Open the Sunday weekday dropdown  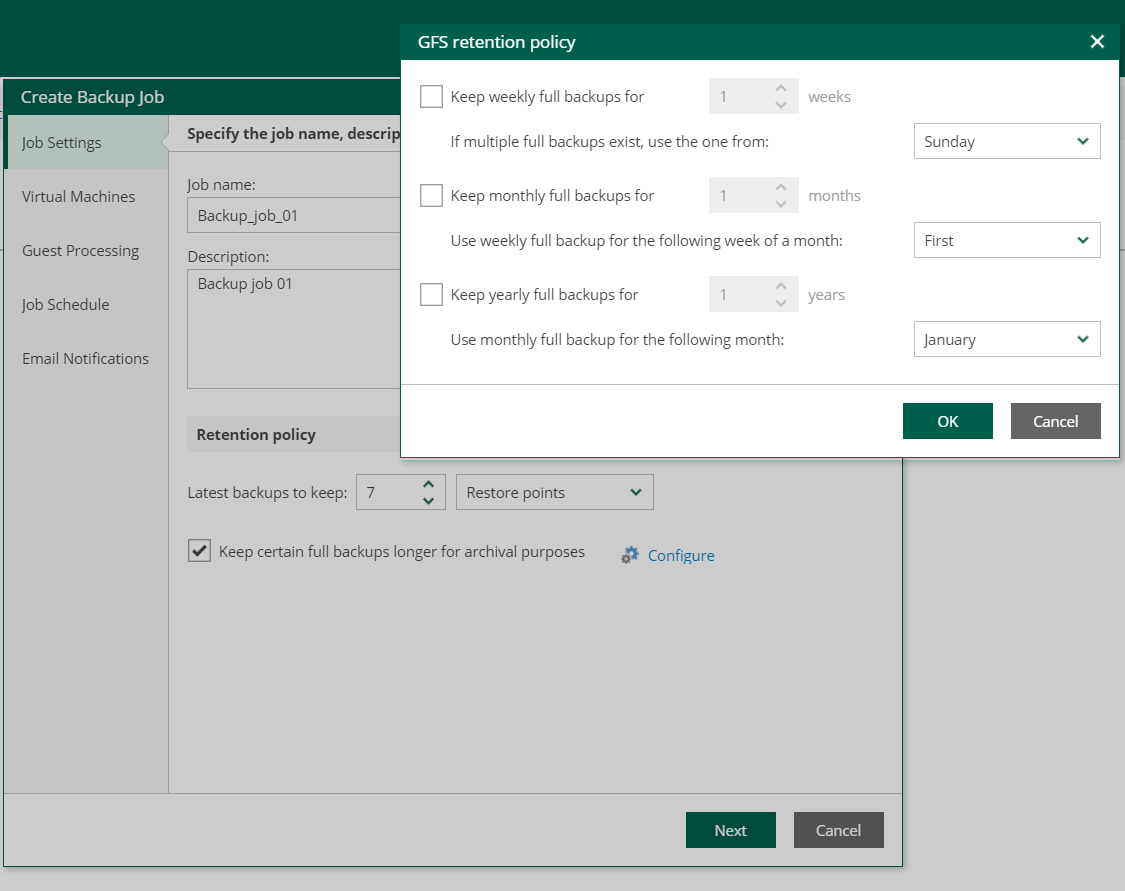pyautogui.click(x=1006, y=141)
